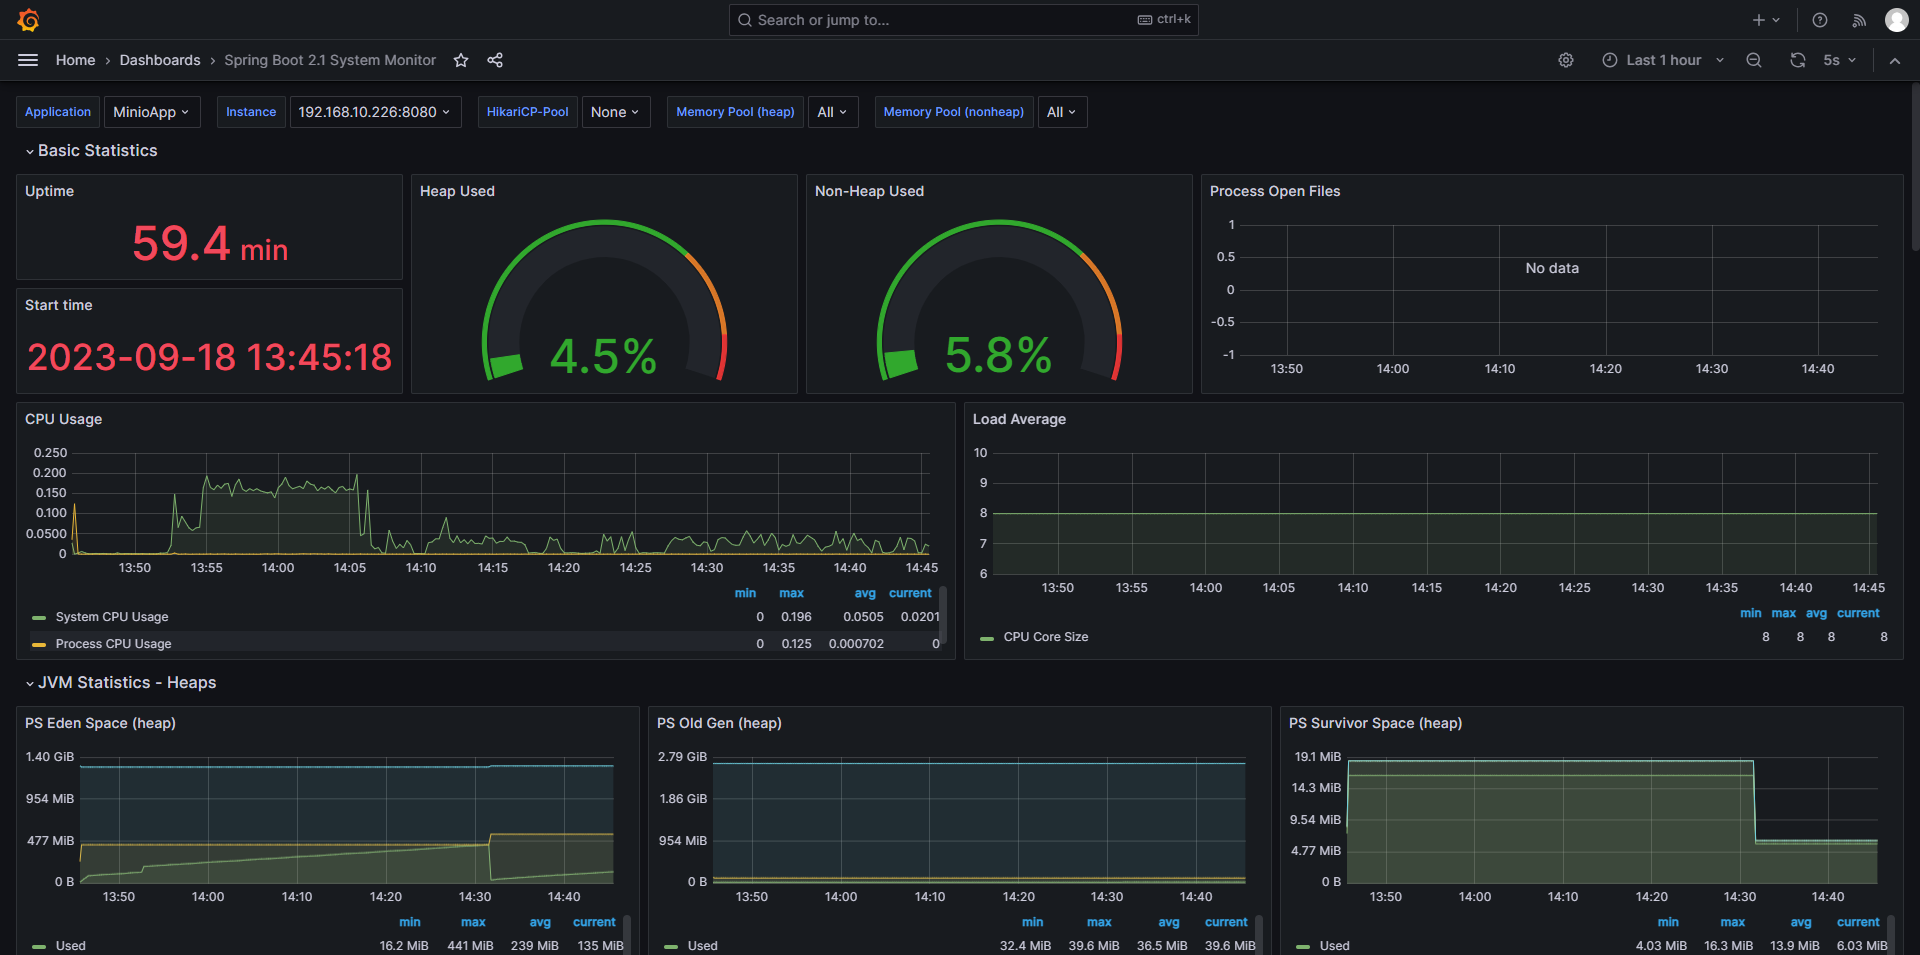Open the user profile avatar
Screen dimensions: 1920x955
pyautogui.click(x=1897, y=20)
